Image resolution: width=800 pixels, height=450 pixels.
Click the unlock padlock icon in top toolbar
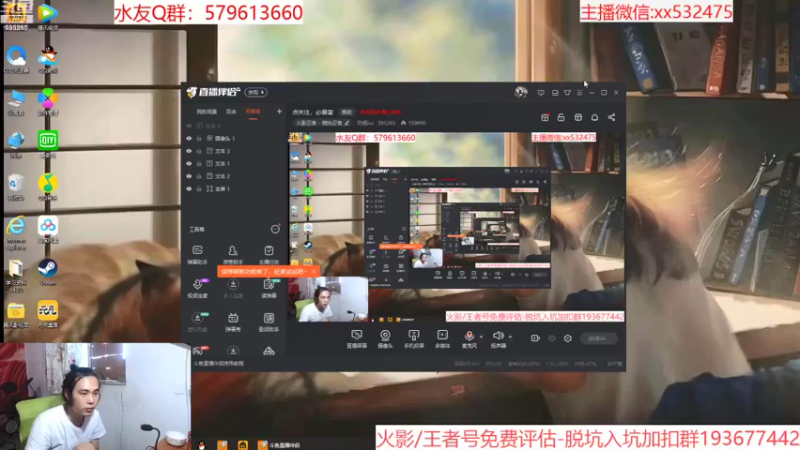coord(561,117)
